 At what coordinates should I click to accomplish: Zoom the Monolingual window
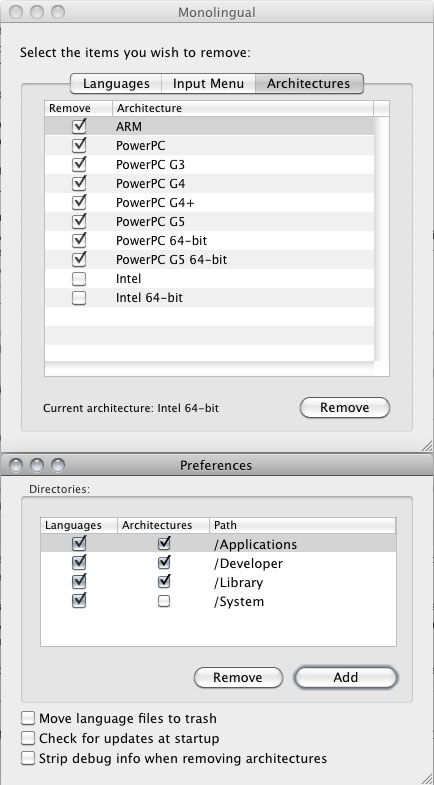[x=58, y=12]
